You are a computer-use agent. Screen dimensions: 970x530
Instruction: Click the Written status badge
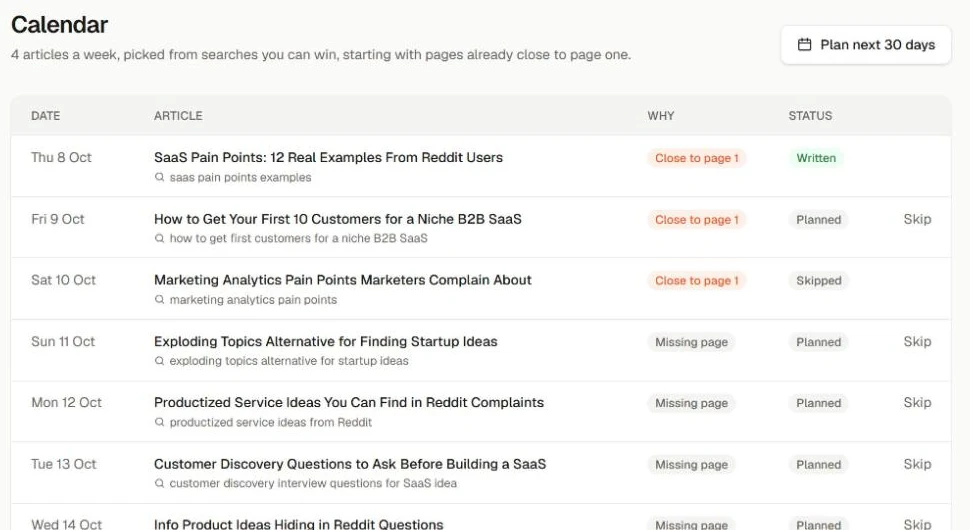(x=816, y=158)
